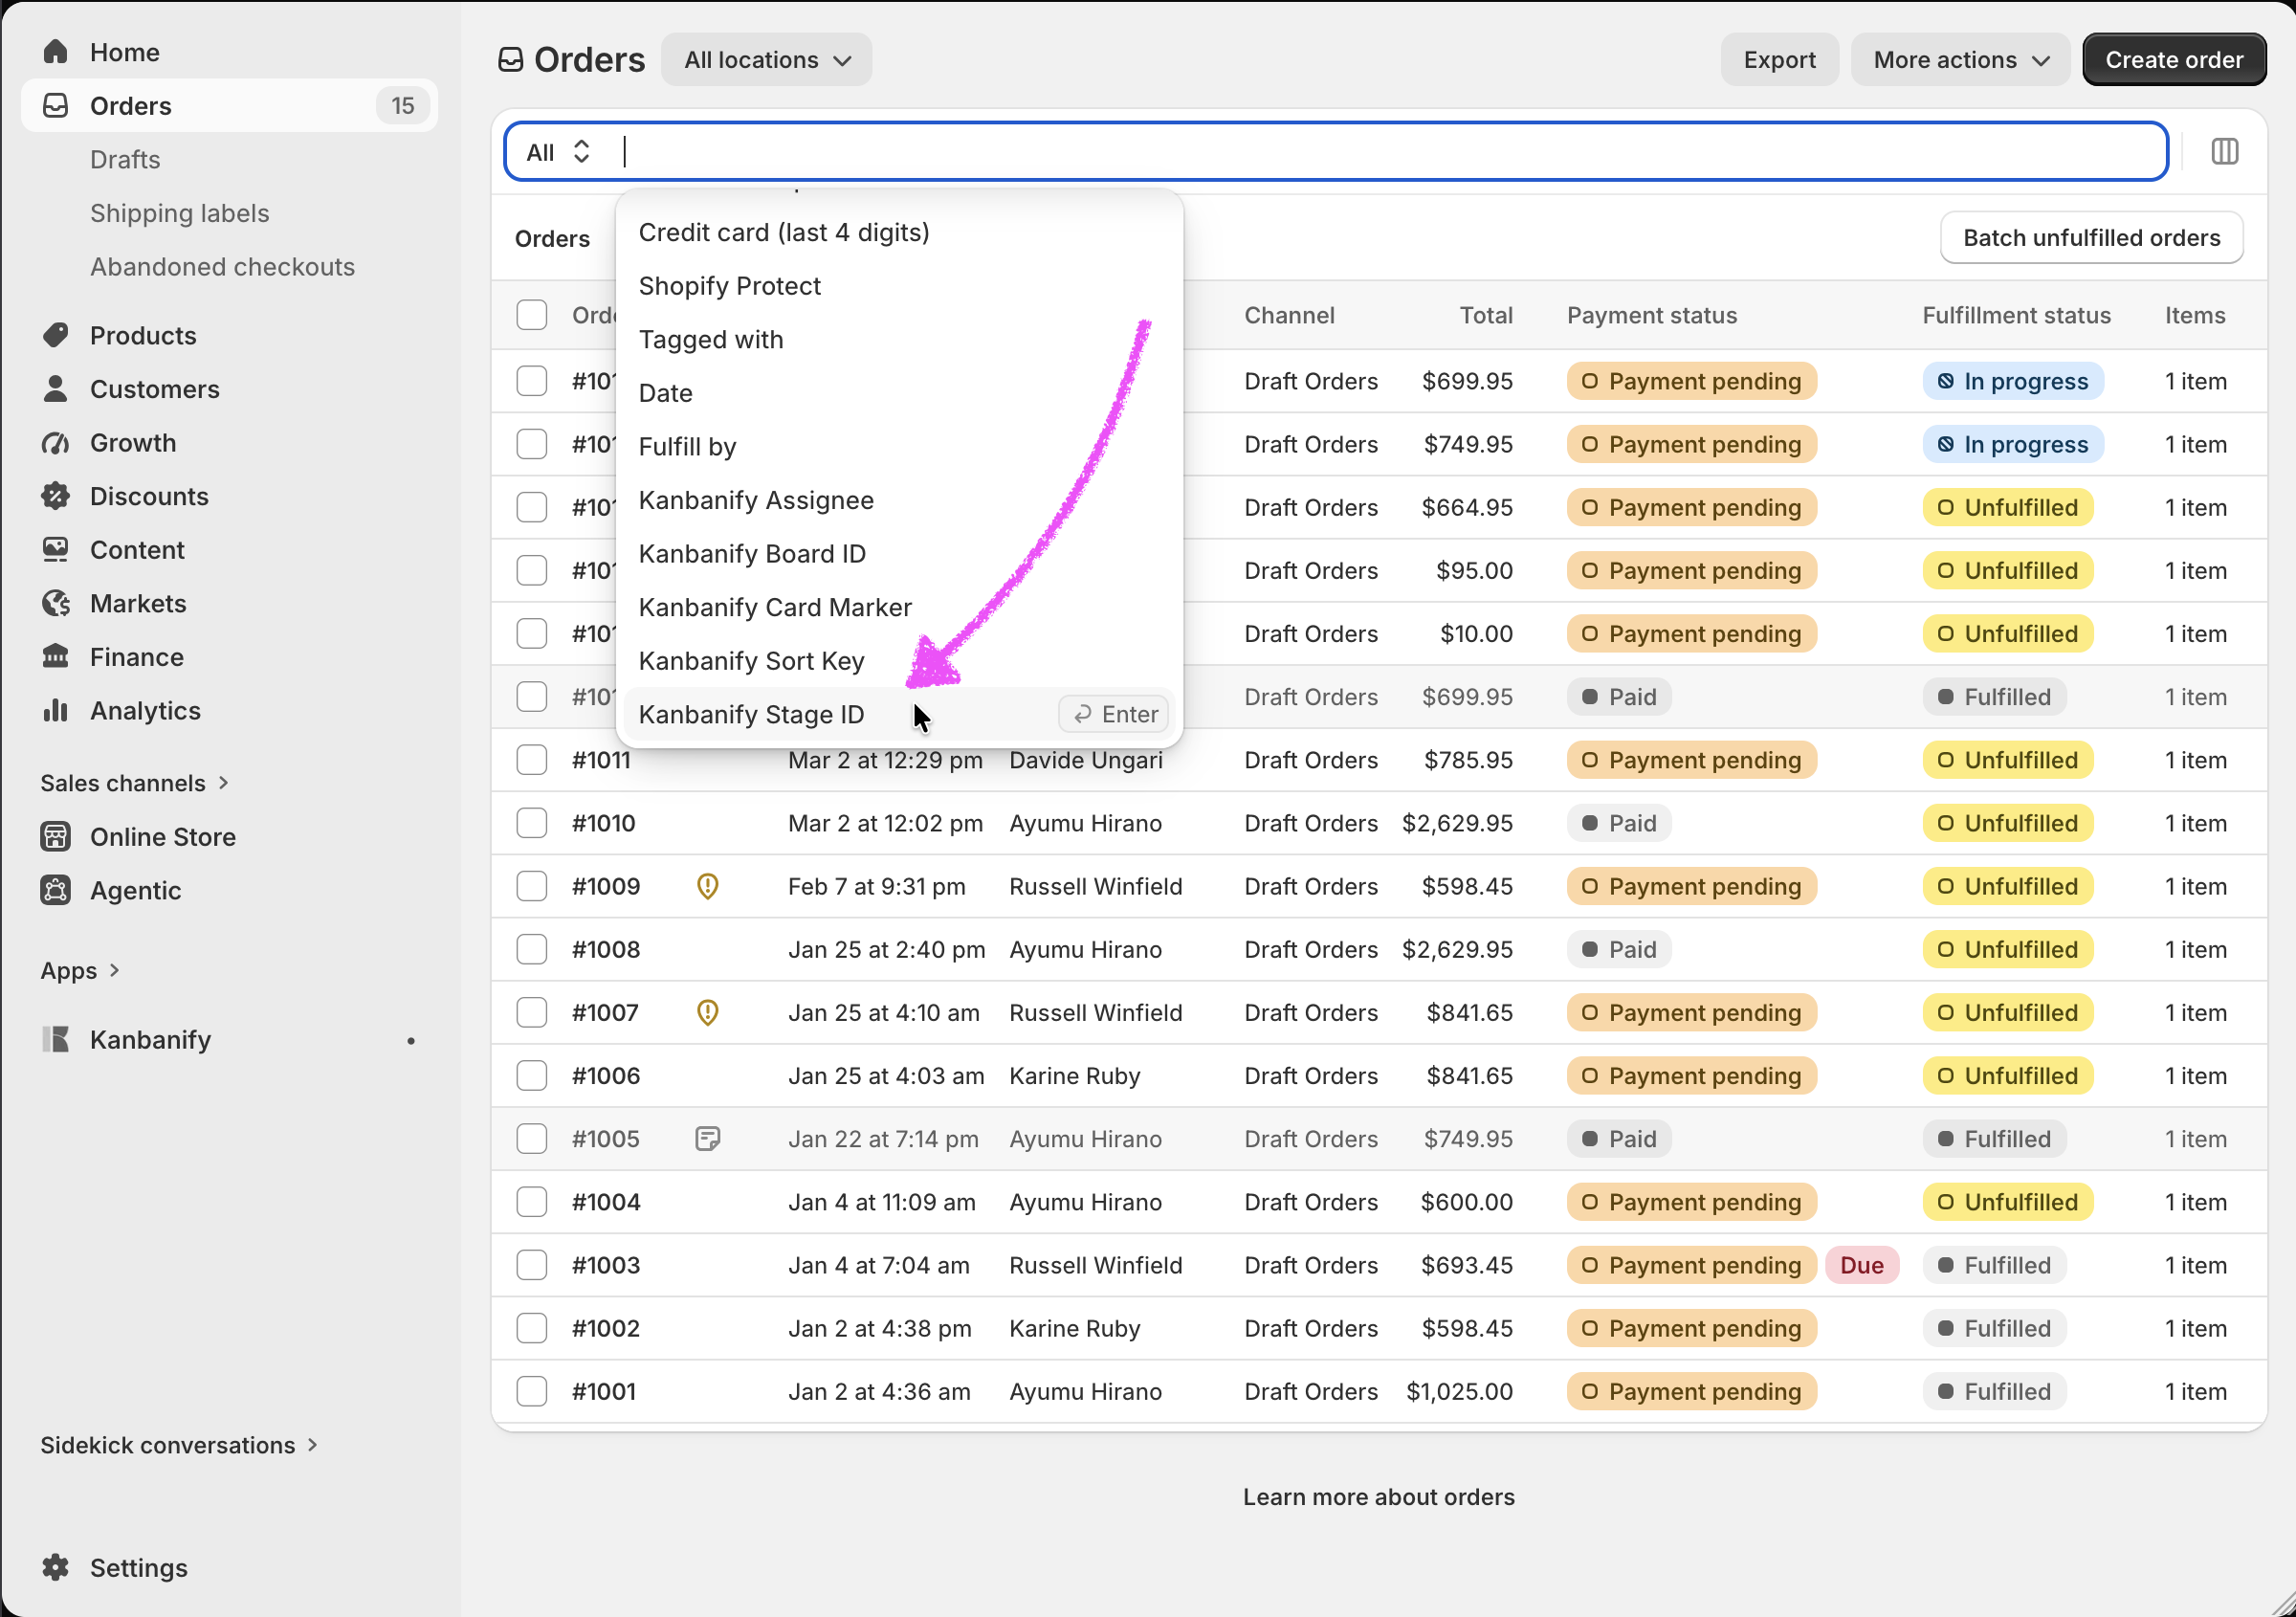Select the checkbox for order #1010
This screenshot has width=2296, height=1617.
tap(532, 823)
